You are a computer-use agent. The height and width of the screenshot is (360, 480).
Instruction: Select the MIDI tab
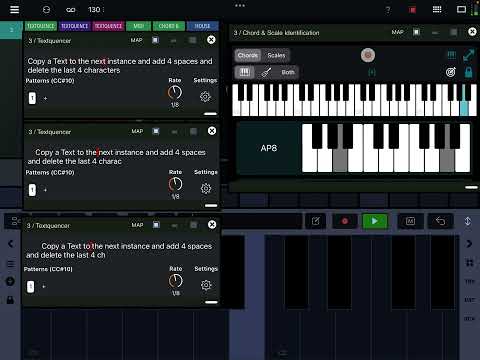tap(138, 26)
